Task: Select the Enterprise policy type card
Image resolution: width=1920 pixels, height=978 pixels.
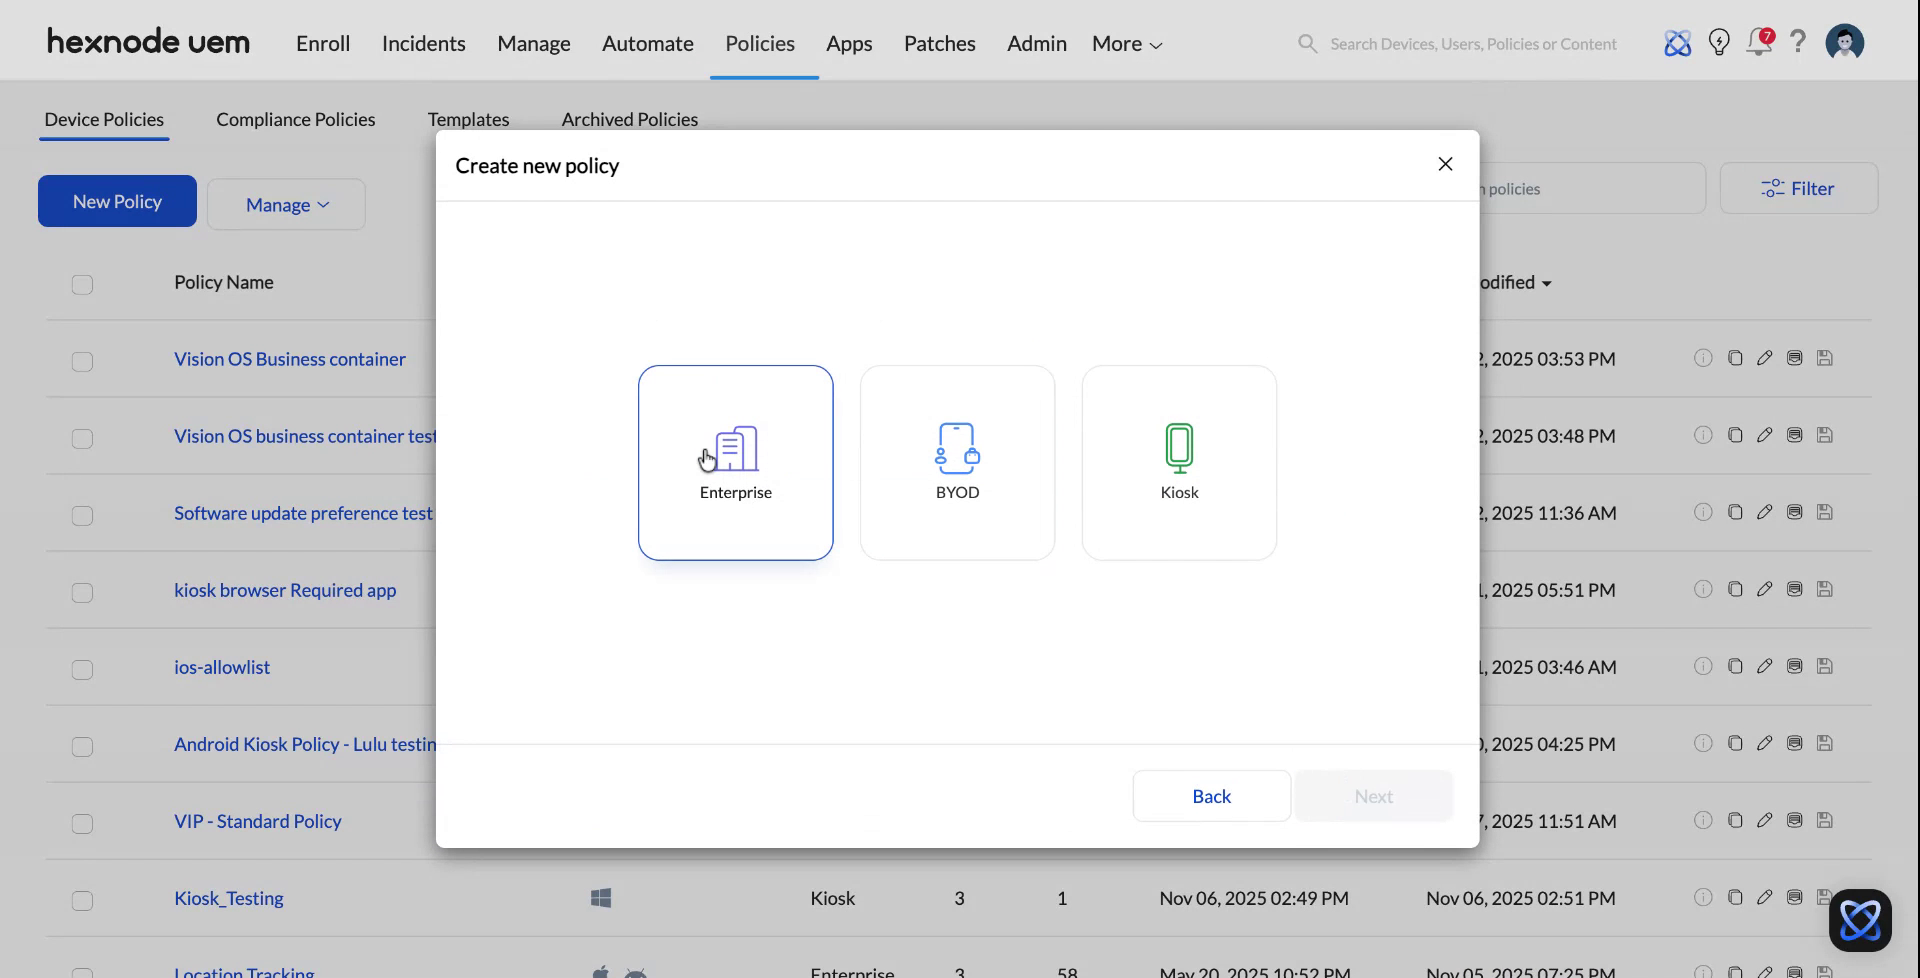Action: pos(735,462)
